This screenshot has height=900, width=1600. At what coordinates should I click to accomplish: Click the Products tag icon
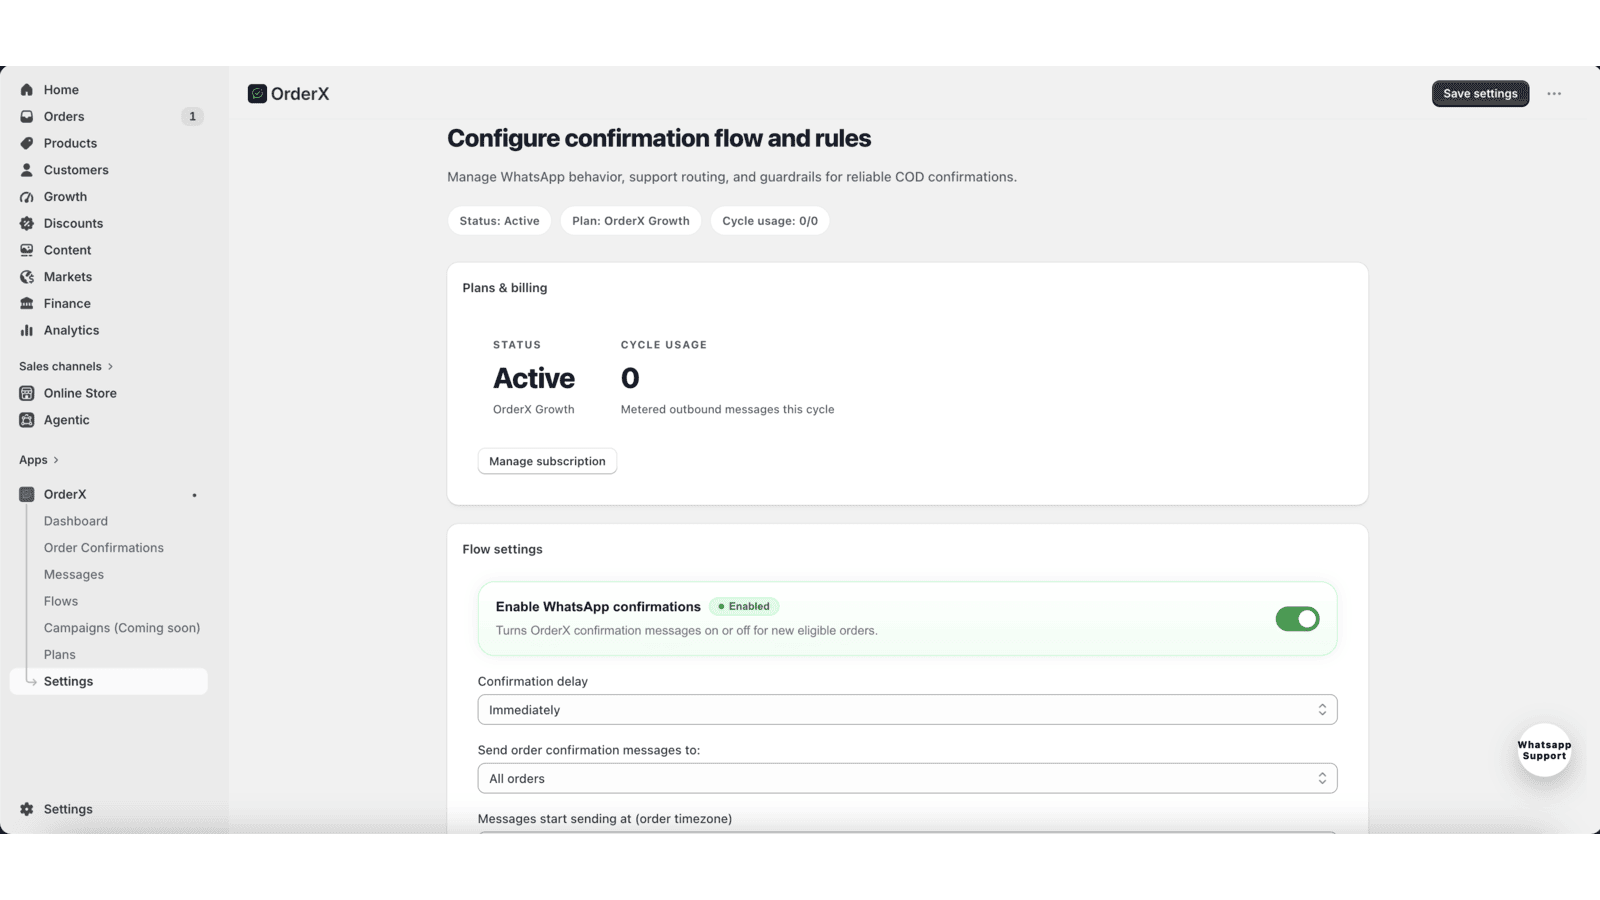(27, 143)
